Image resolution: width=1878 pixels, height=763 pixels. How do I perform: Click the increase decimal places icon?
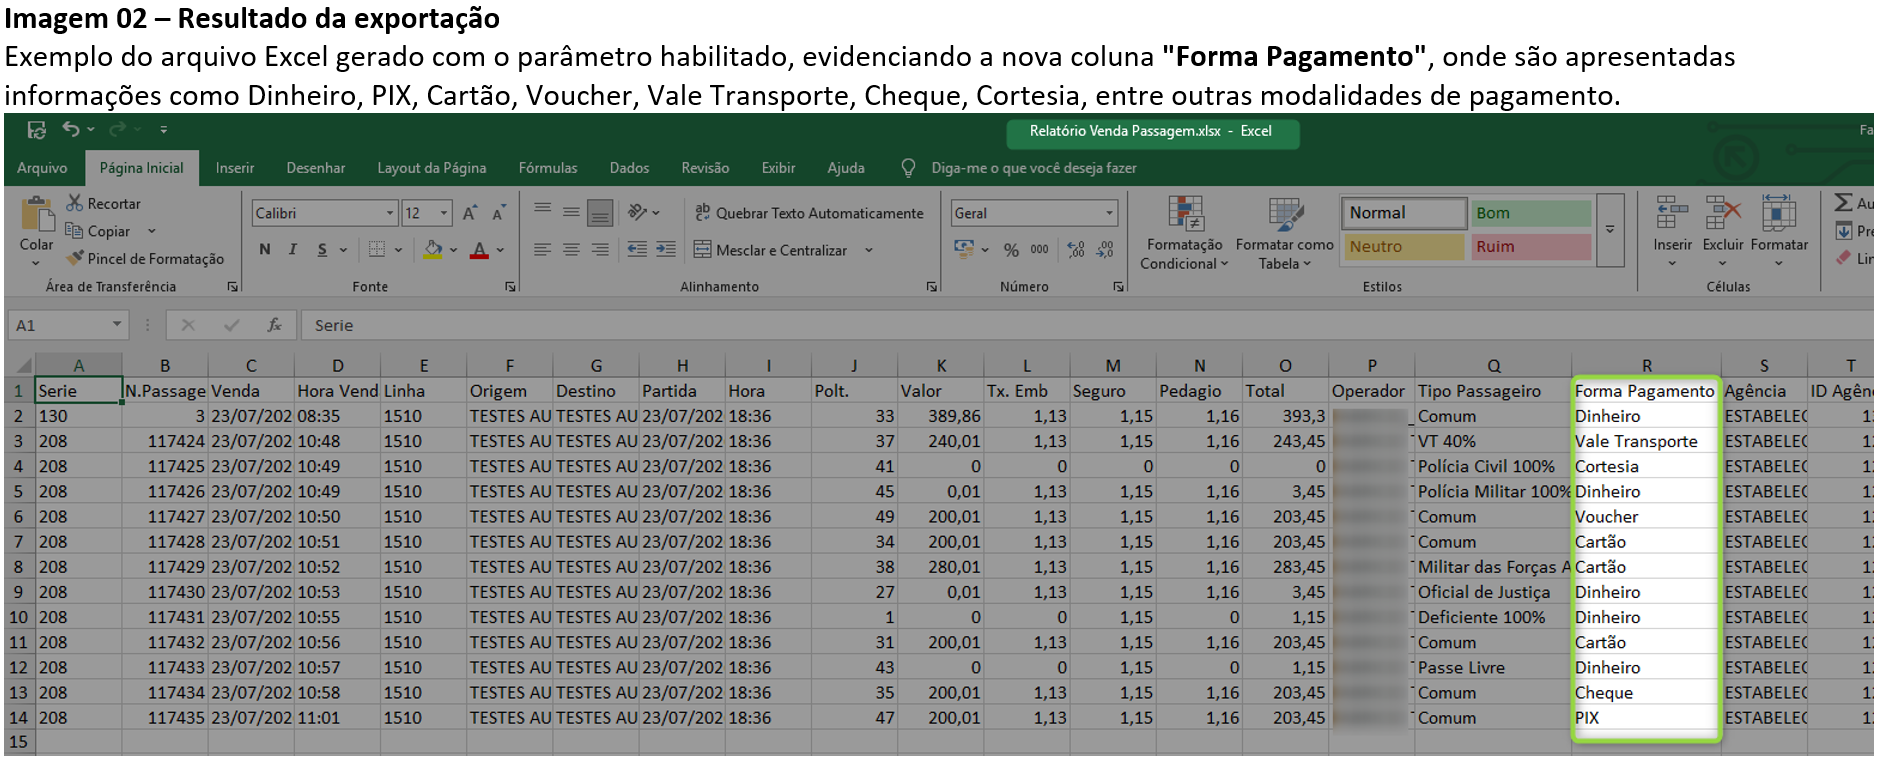[1076, 250]
